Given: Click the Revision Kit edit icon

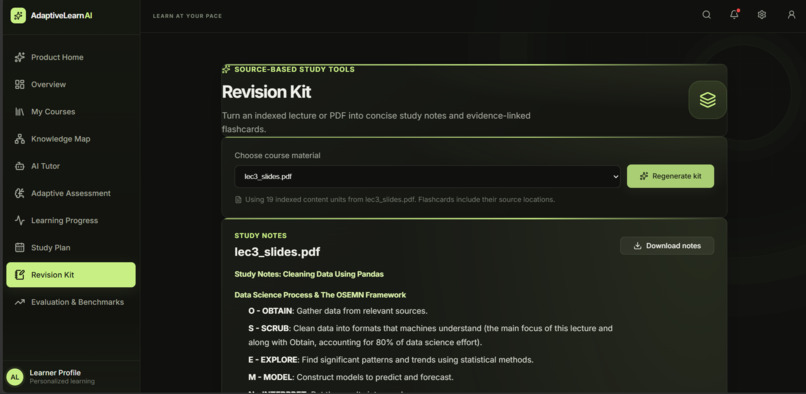Looking at the screenshot, I should point(20,275).
